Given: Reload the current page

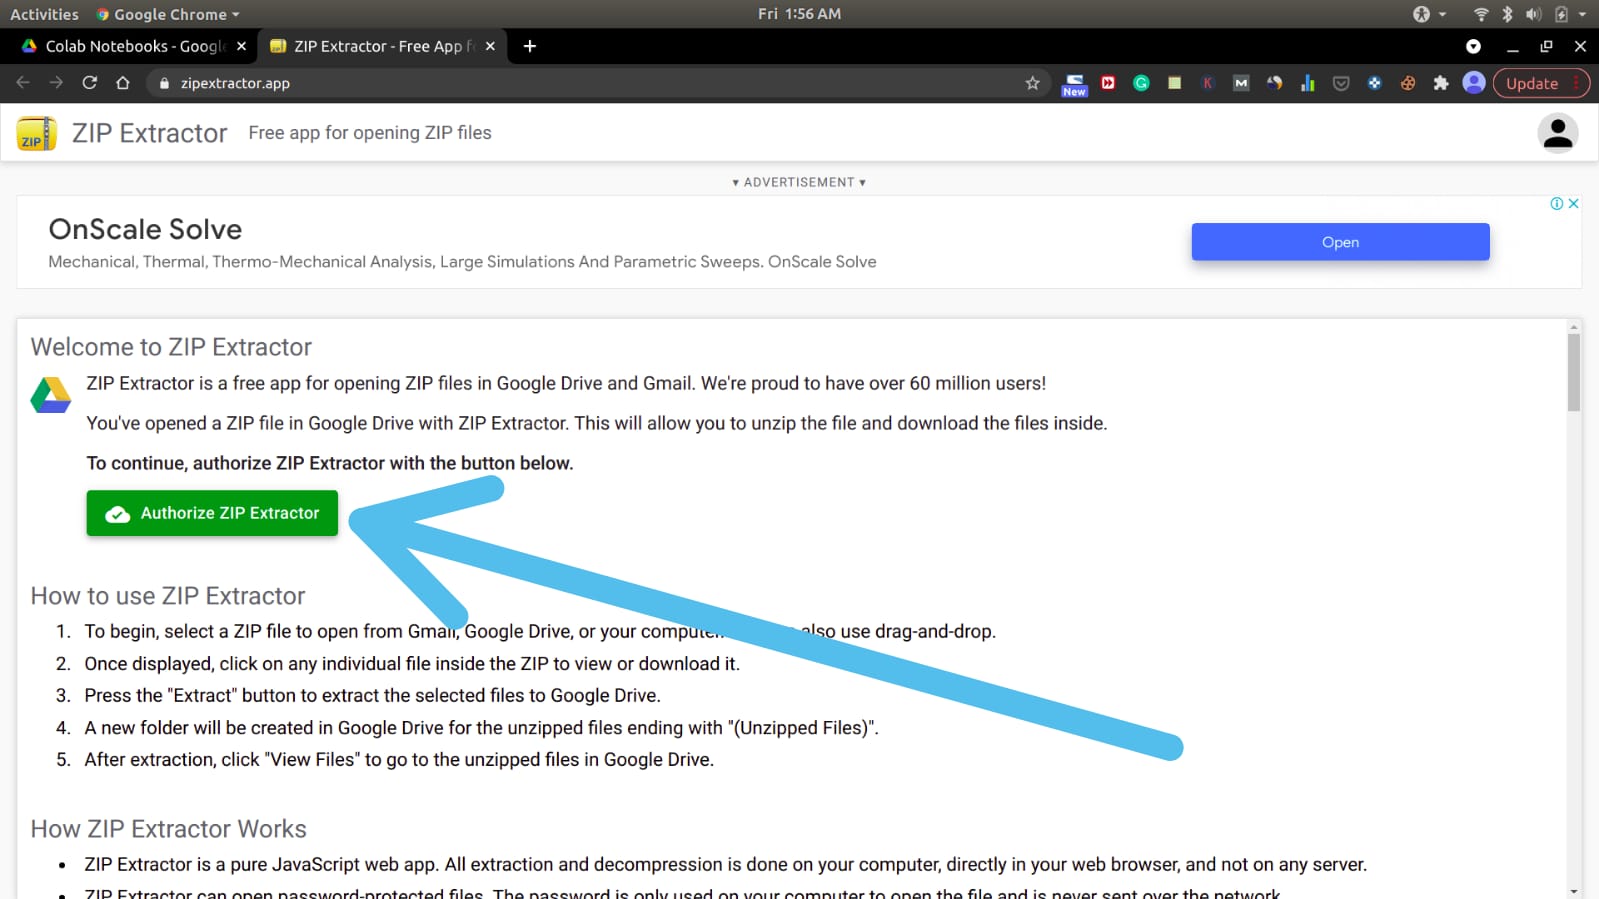Looking at the screenshot, I should [x=90, y=83].
